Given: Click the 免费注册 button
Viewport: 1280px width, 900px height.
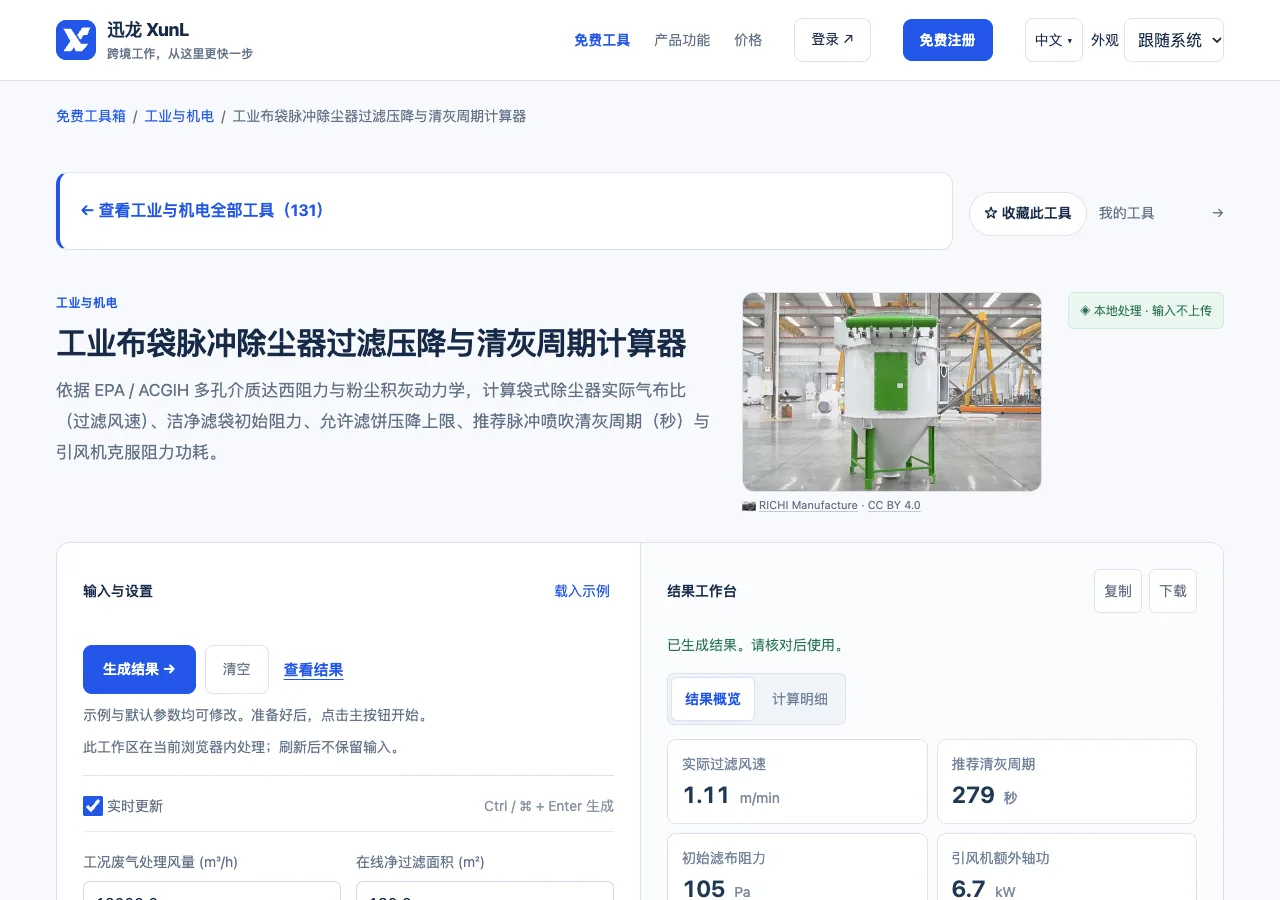Looking at the screenshot, I should 948,40.
